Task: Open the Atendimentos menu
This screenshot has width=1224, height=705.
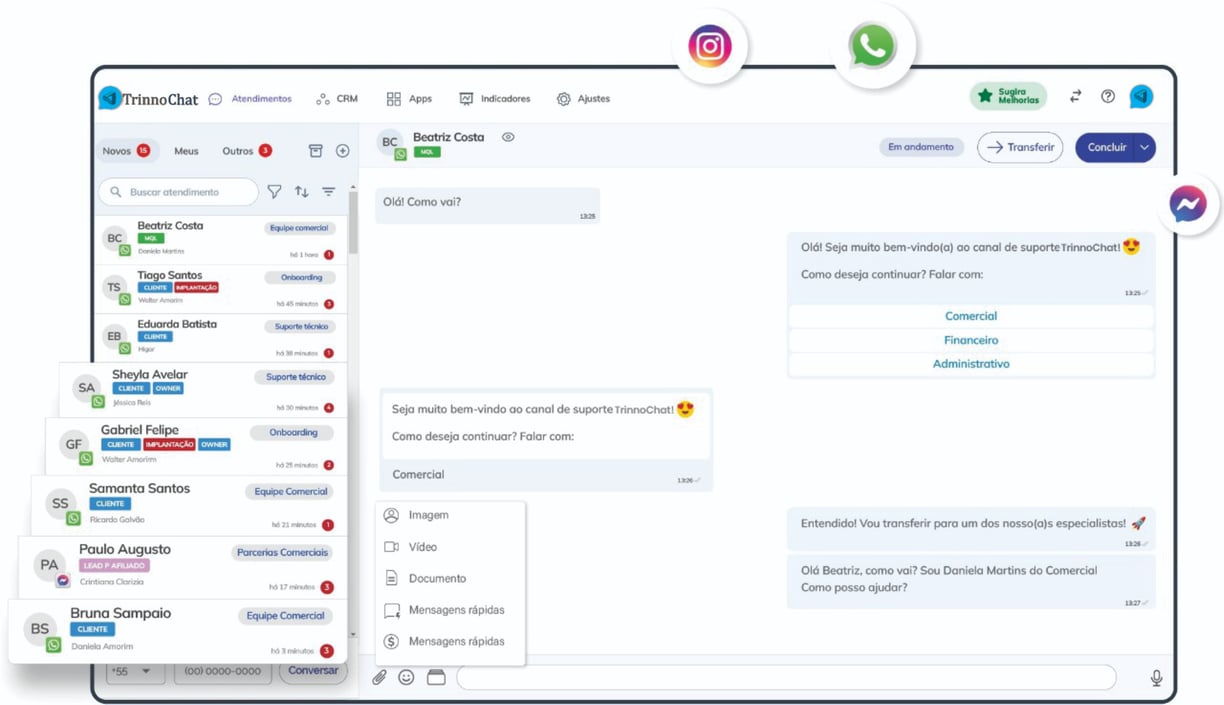Action: click(x=250, y=99)
